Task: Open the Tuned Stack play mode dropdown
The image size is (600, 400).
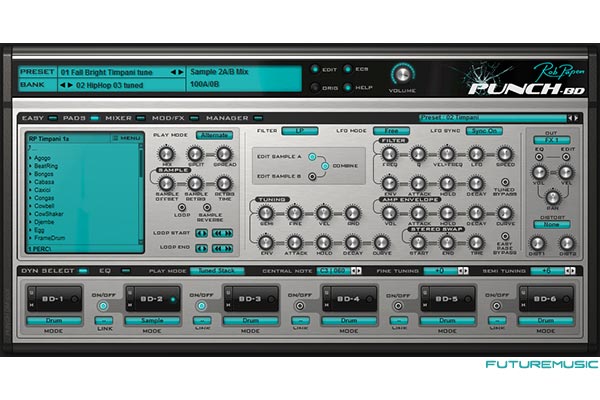Action: [x=217, y=271]
